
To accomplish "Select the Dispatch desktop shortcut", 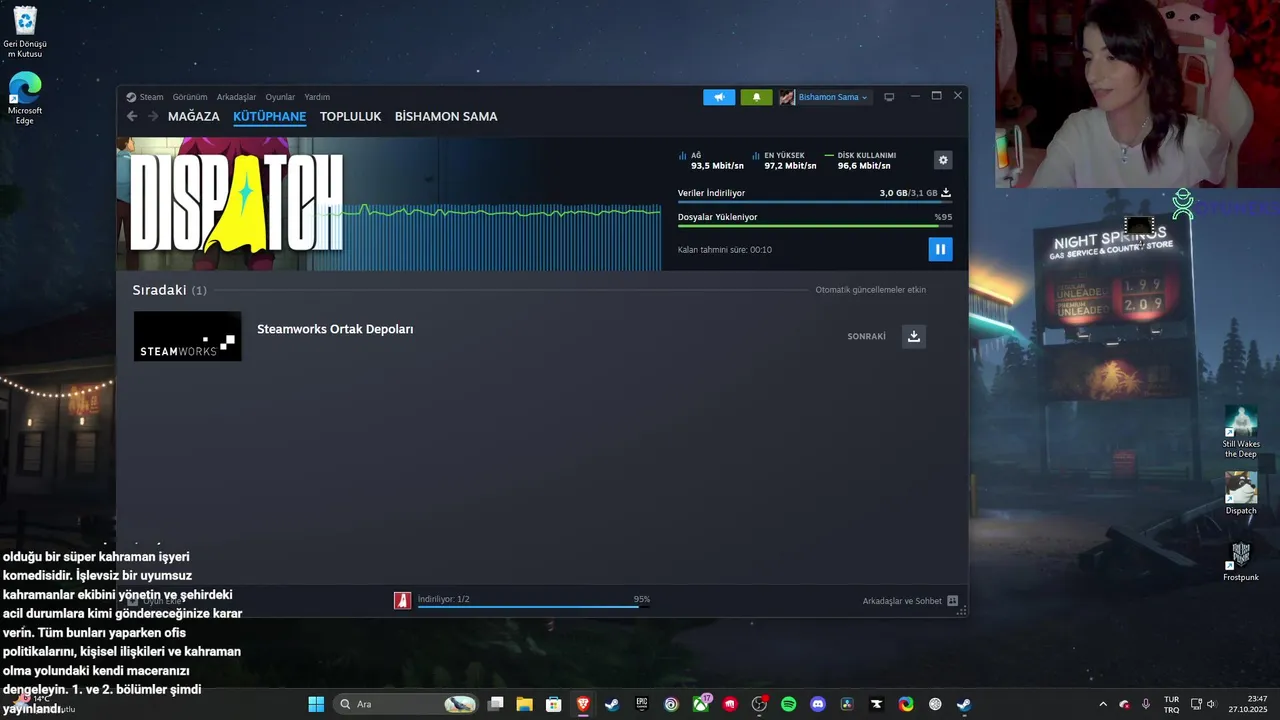I will click(x=1241, y=493).
